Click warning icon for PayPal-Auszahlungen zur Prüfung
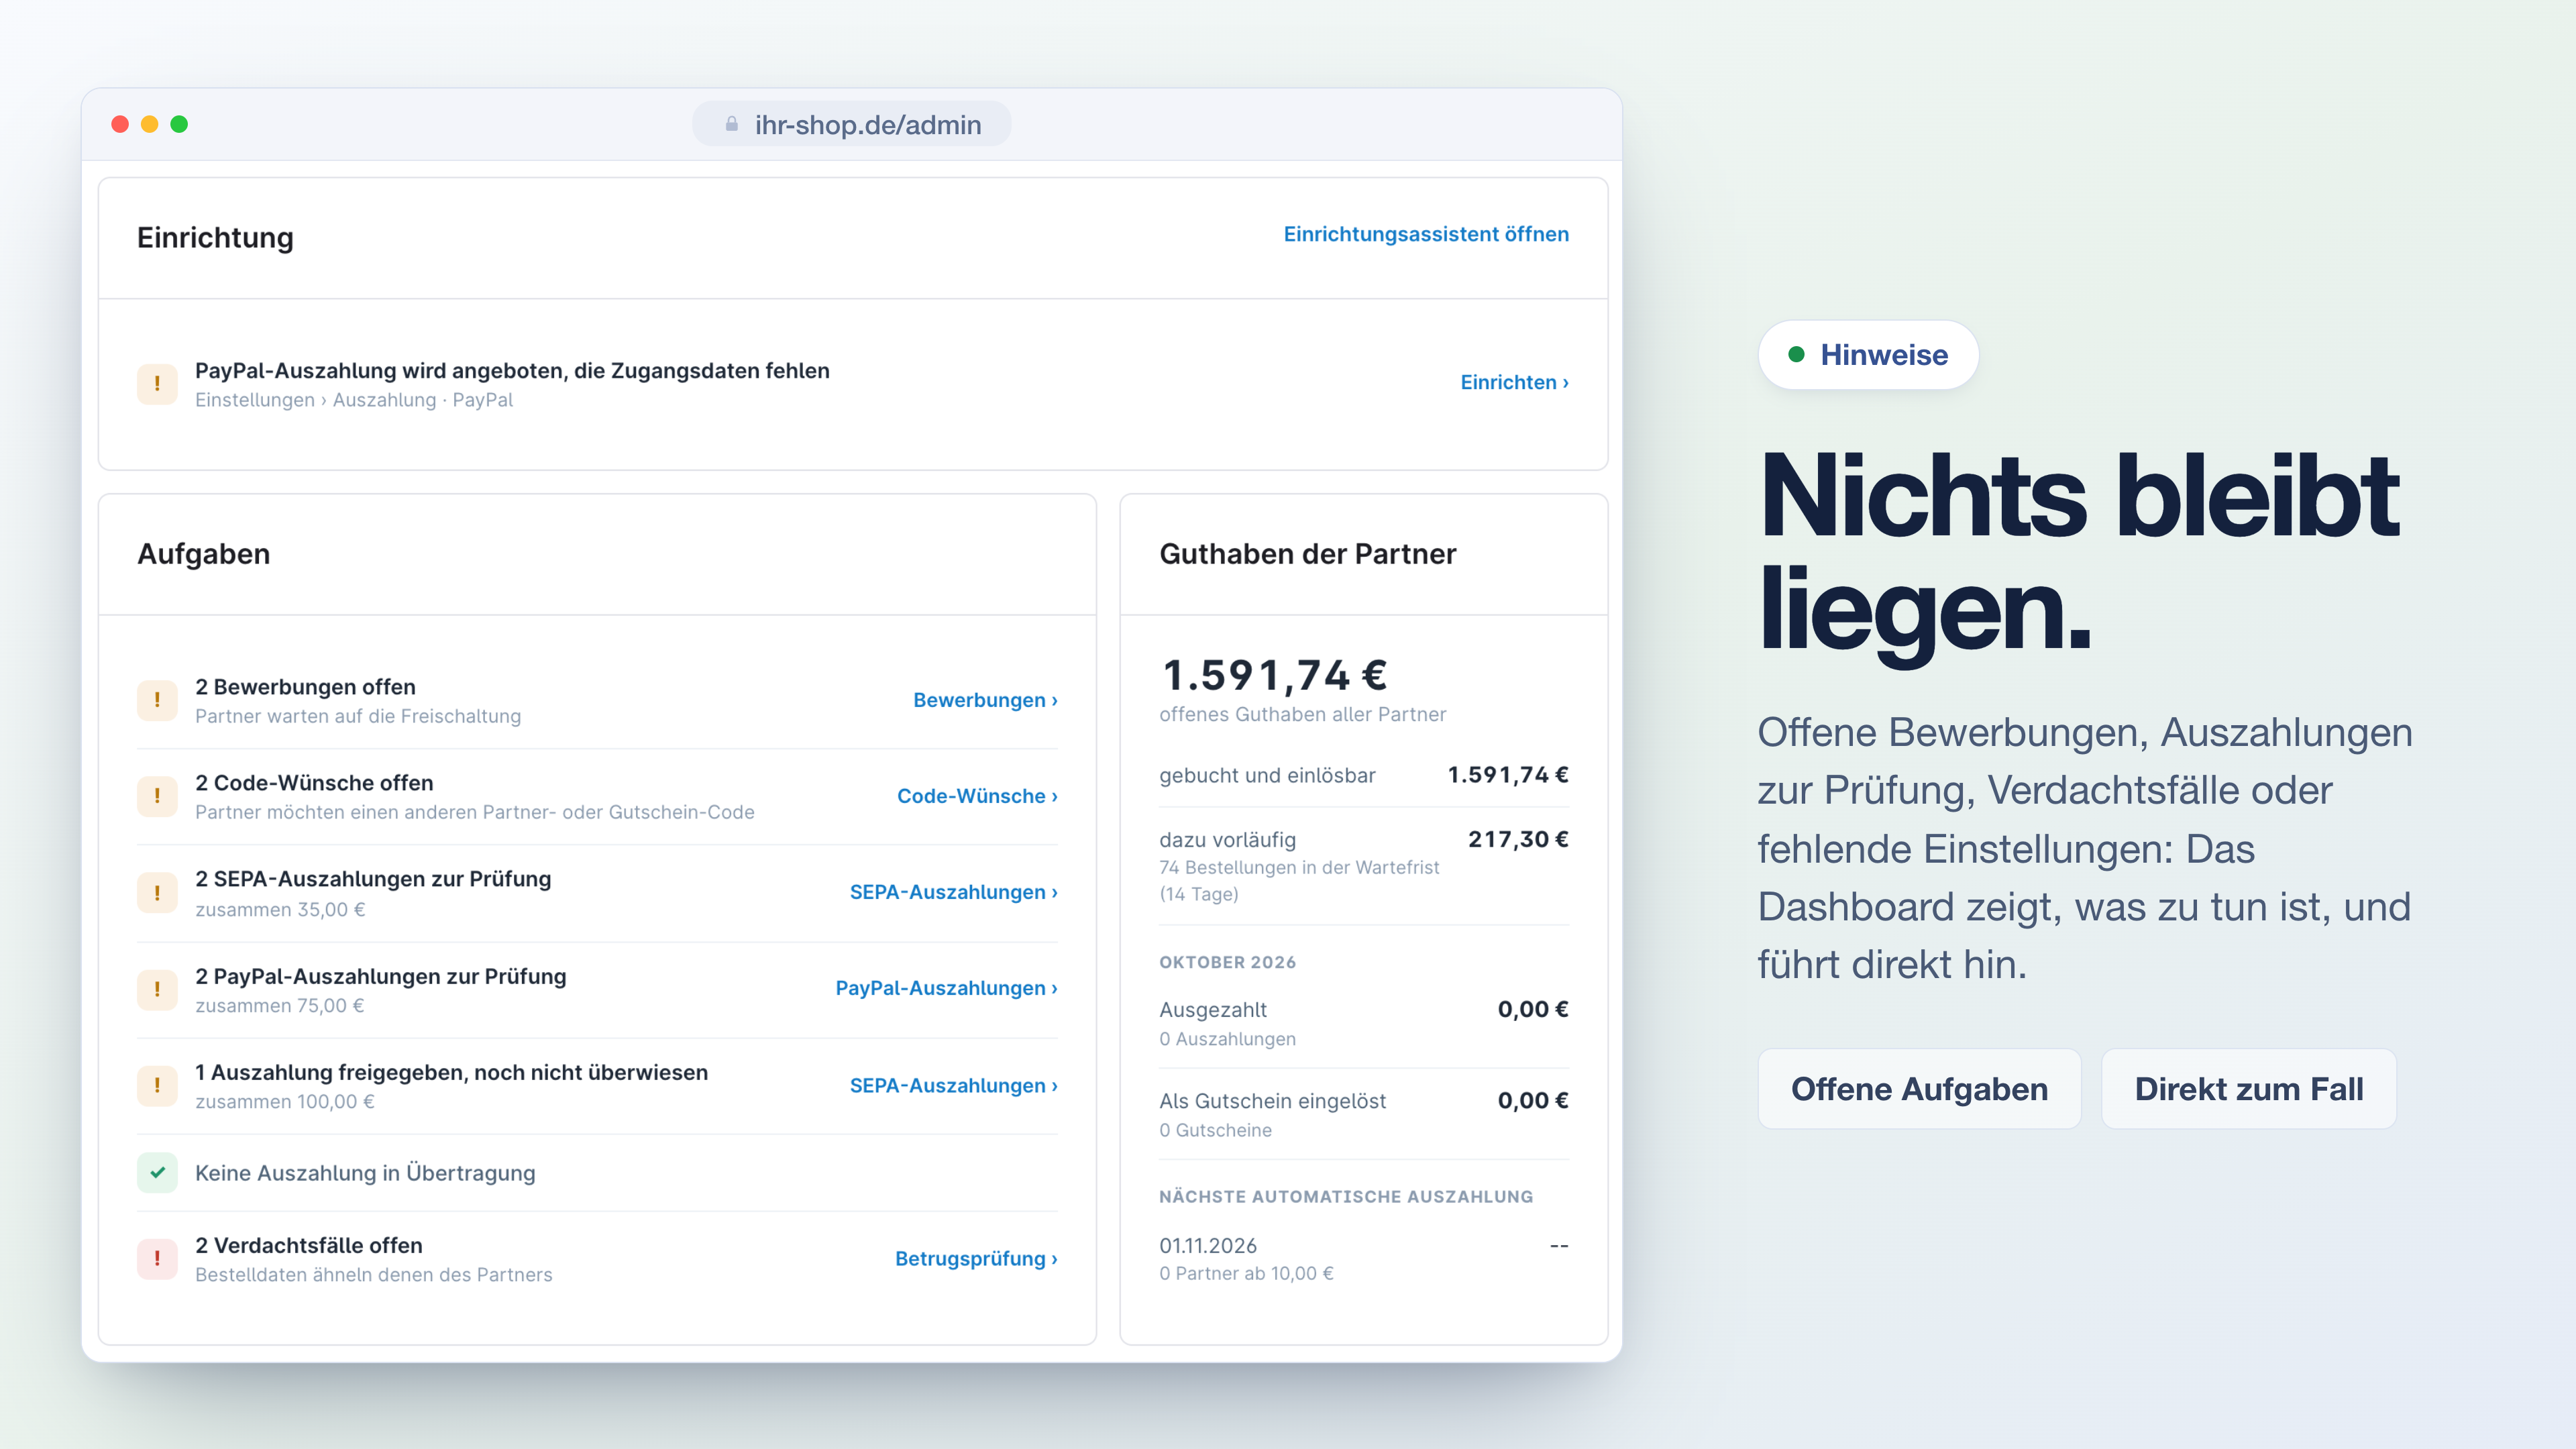Screen dimensions: 2576x1449 [x=157, y=989]
